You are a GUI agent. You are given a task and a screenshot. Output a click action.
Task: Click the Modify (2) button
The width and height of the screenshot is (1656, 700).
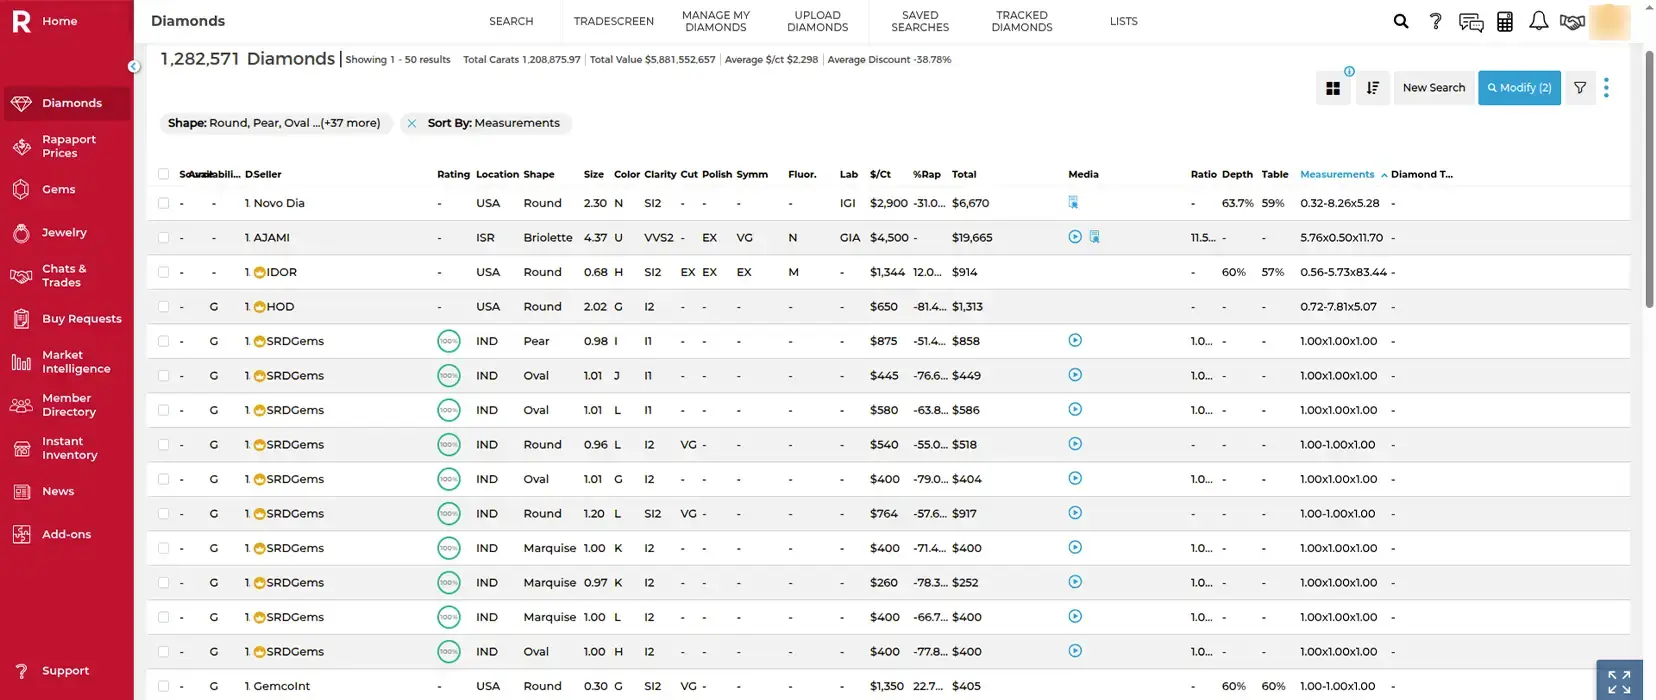(x=1519, y=88)
